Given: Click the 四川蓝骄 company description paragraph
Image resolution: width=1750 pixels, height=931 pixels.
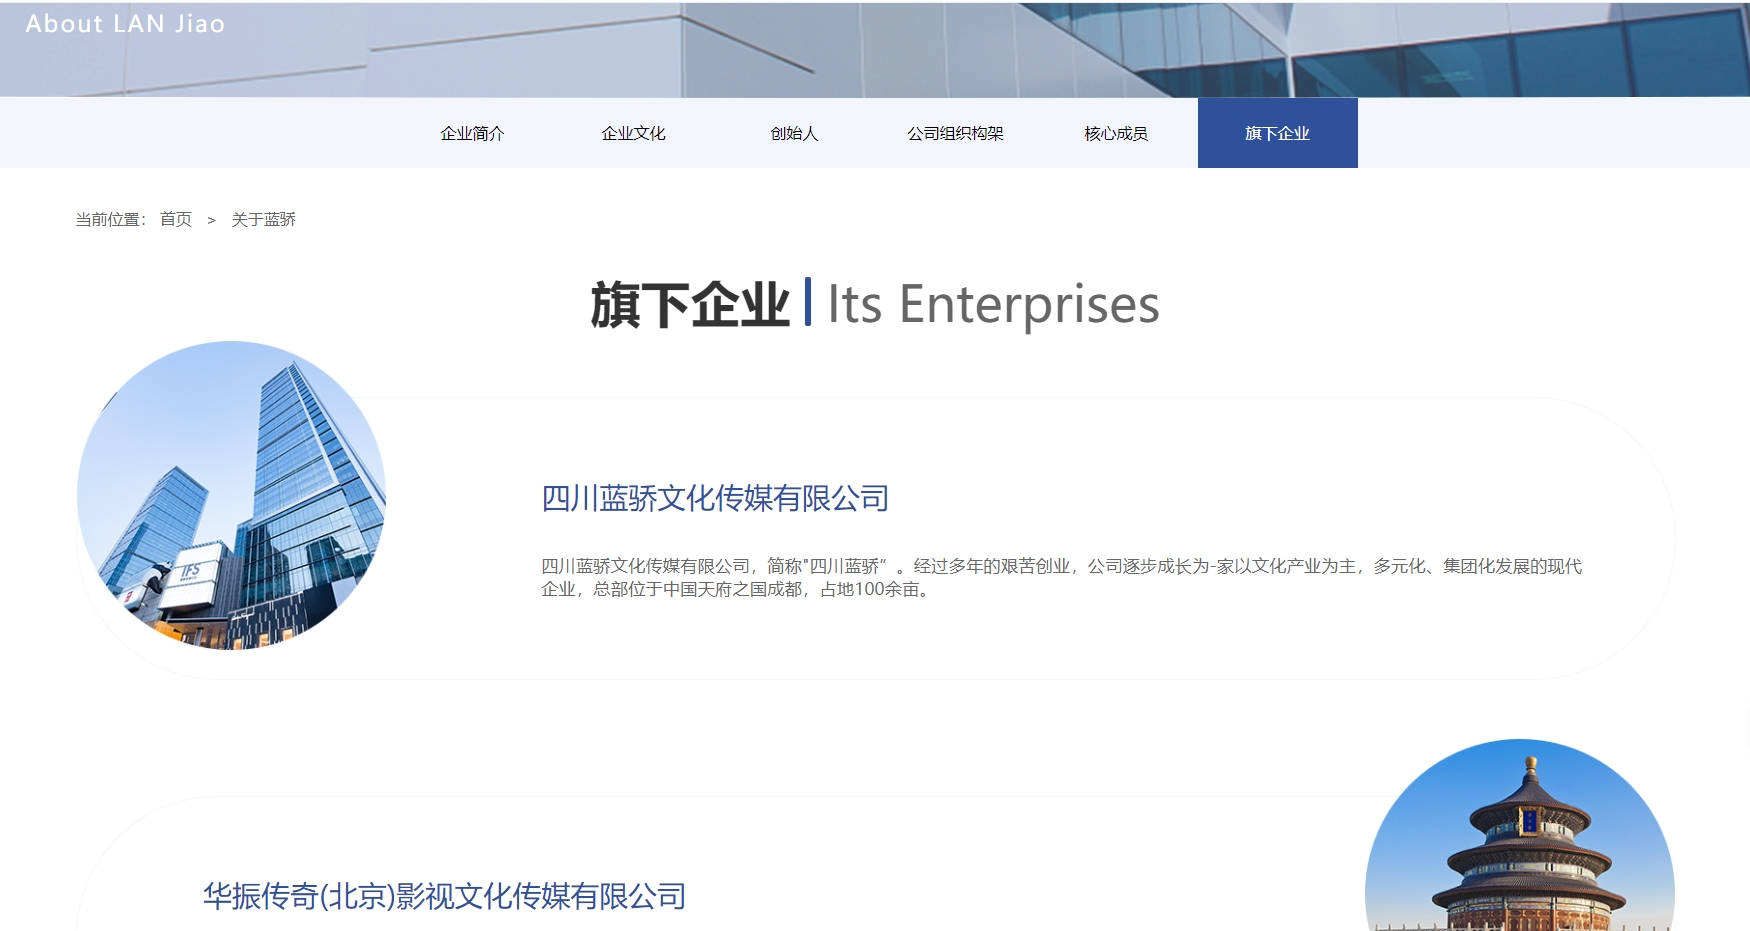Looking at the screenshot, I should (x=1061, y=578).
